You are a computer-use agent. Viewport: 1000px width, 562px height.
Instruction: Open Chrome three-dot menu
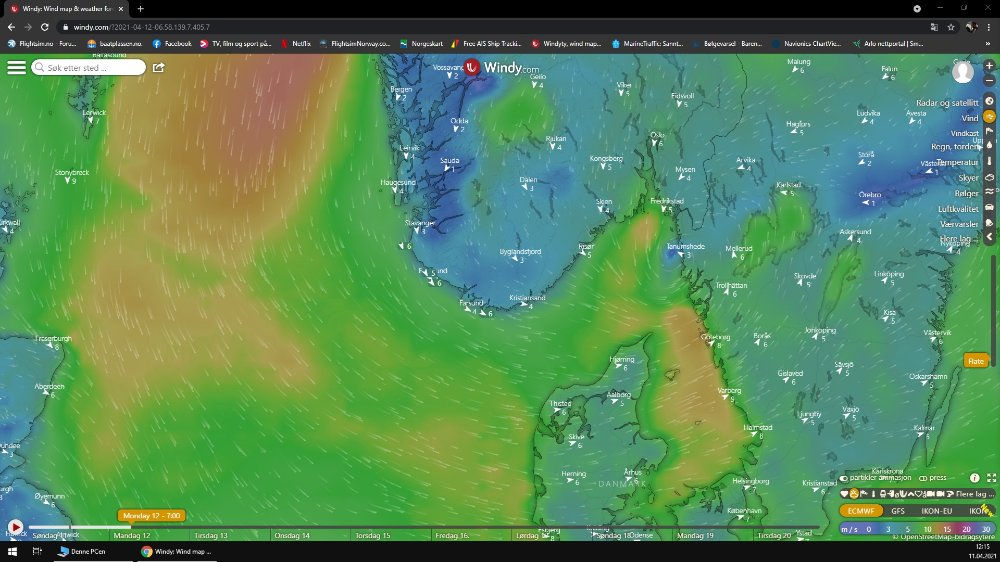pyautogui.click(x=989, y=27)
